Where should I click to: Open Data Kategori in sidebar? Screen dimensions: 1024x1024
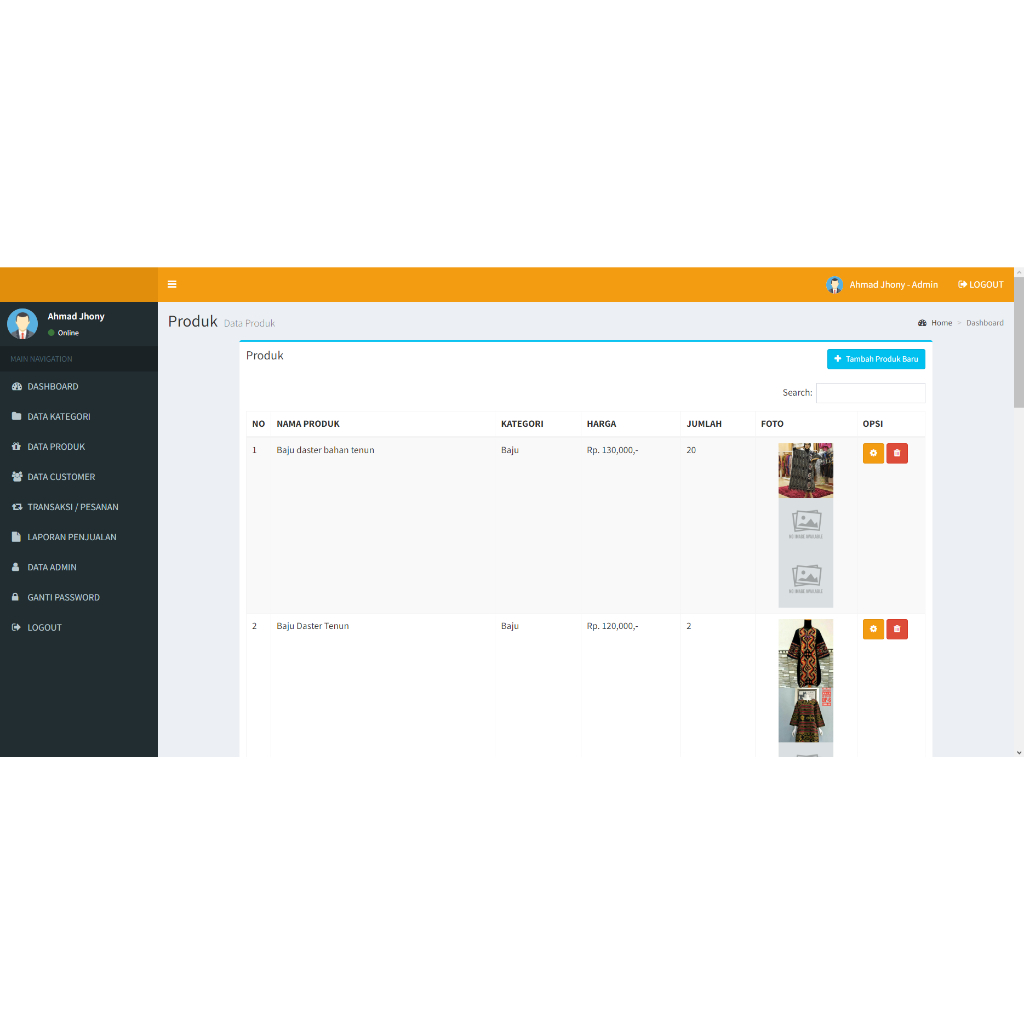coord(58,416)
